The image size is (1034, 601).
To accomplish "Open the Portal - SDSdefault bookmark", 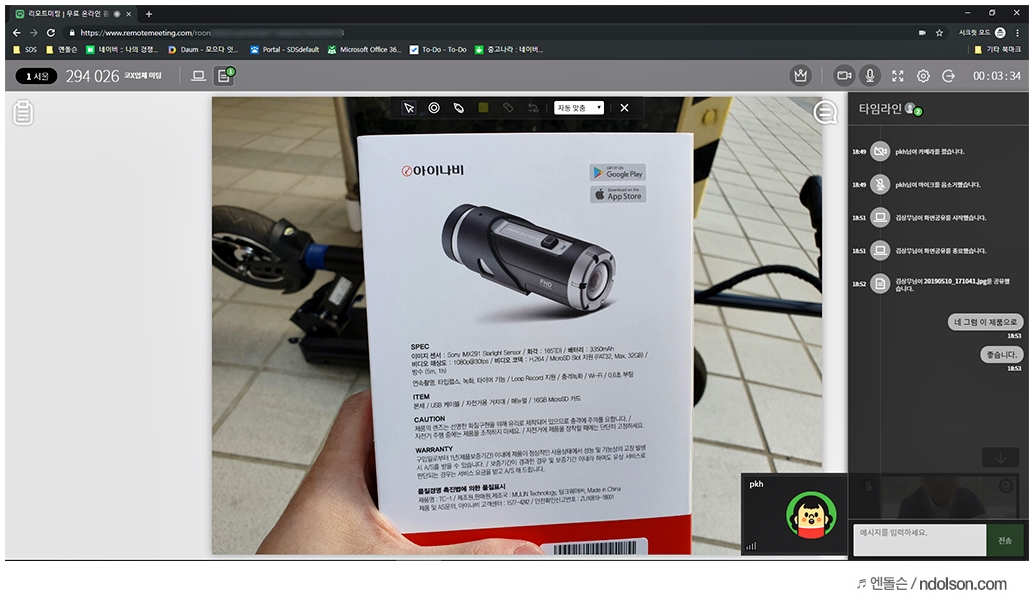I will (284, 49).
